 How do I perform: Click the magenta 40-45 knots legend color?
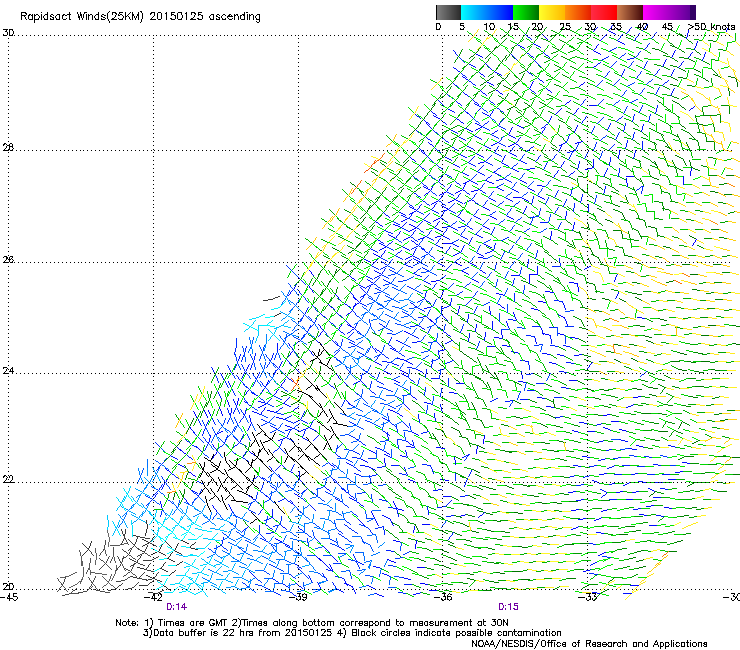pos(656,12)
